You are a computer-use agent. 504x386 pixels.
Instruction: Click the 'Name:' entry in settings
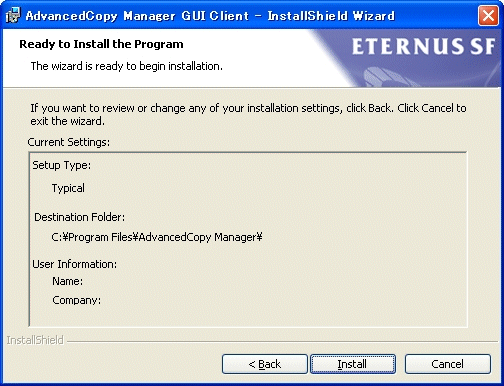[x=68, y=281]
